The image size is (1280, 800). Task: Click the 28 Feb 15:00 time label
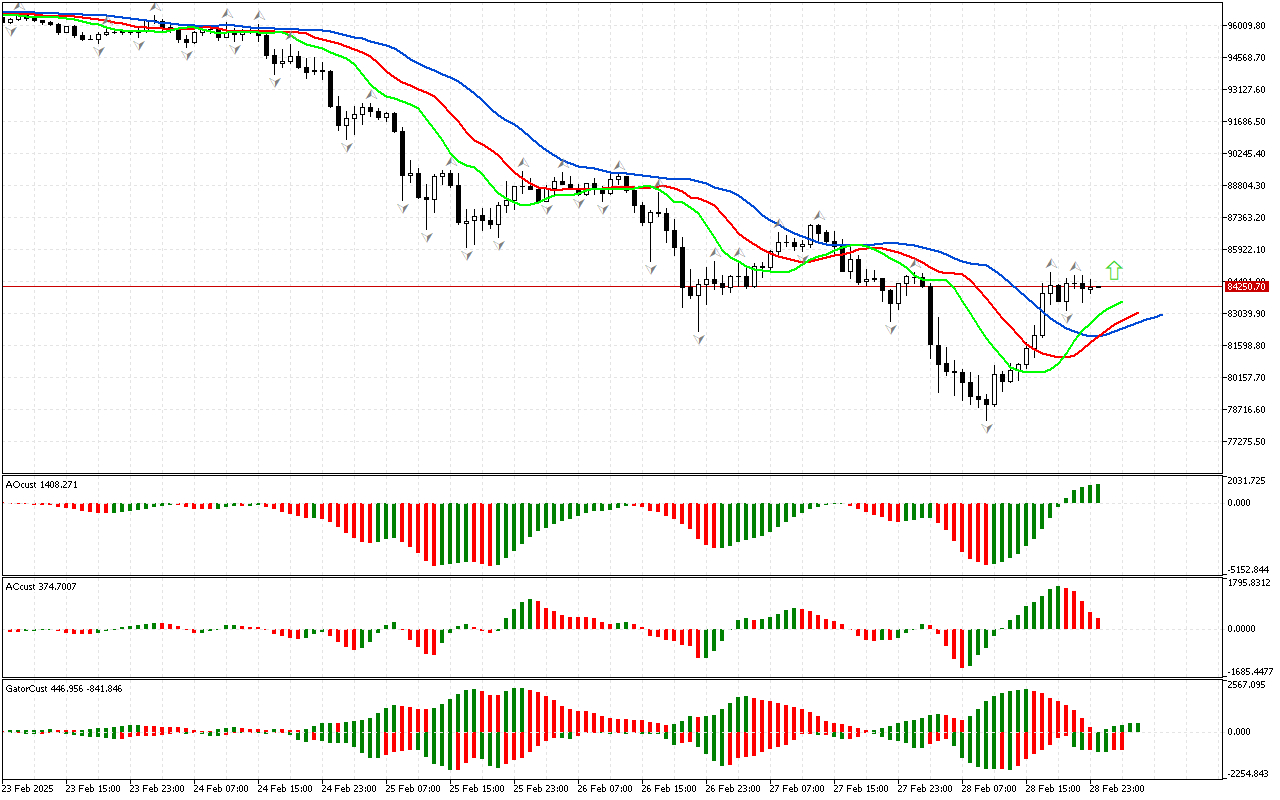[1053, 789]
